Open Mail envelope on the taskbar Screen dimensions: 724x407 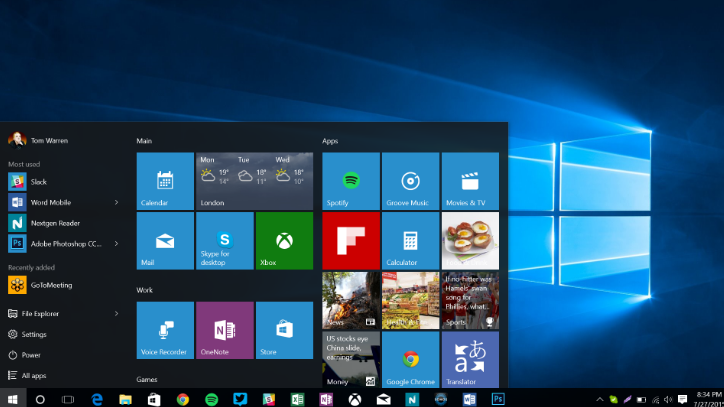pyautogui.click(x=383, y=399)
